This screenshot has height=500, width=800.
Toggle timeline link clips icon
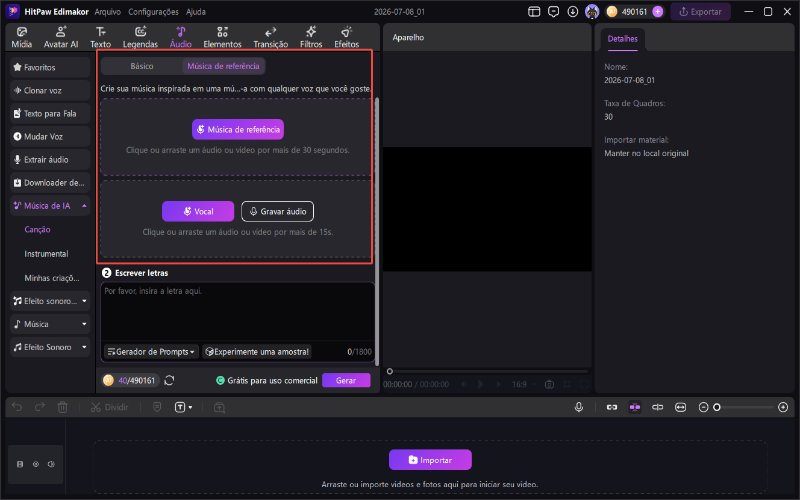612,407
